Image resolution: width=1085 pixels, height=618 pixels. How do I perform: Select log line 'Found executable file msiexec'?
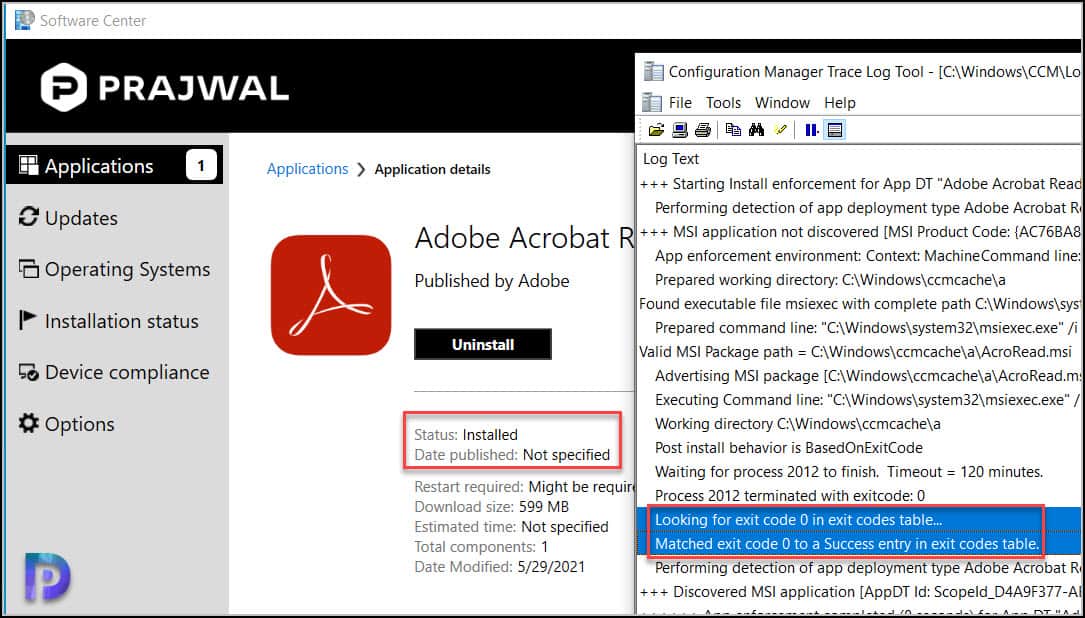[x=859, y=304]
